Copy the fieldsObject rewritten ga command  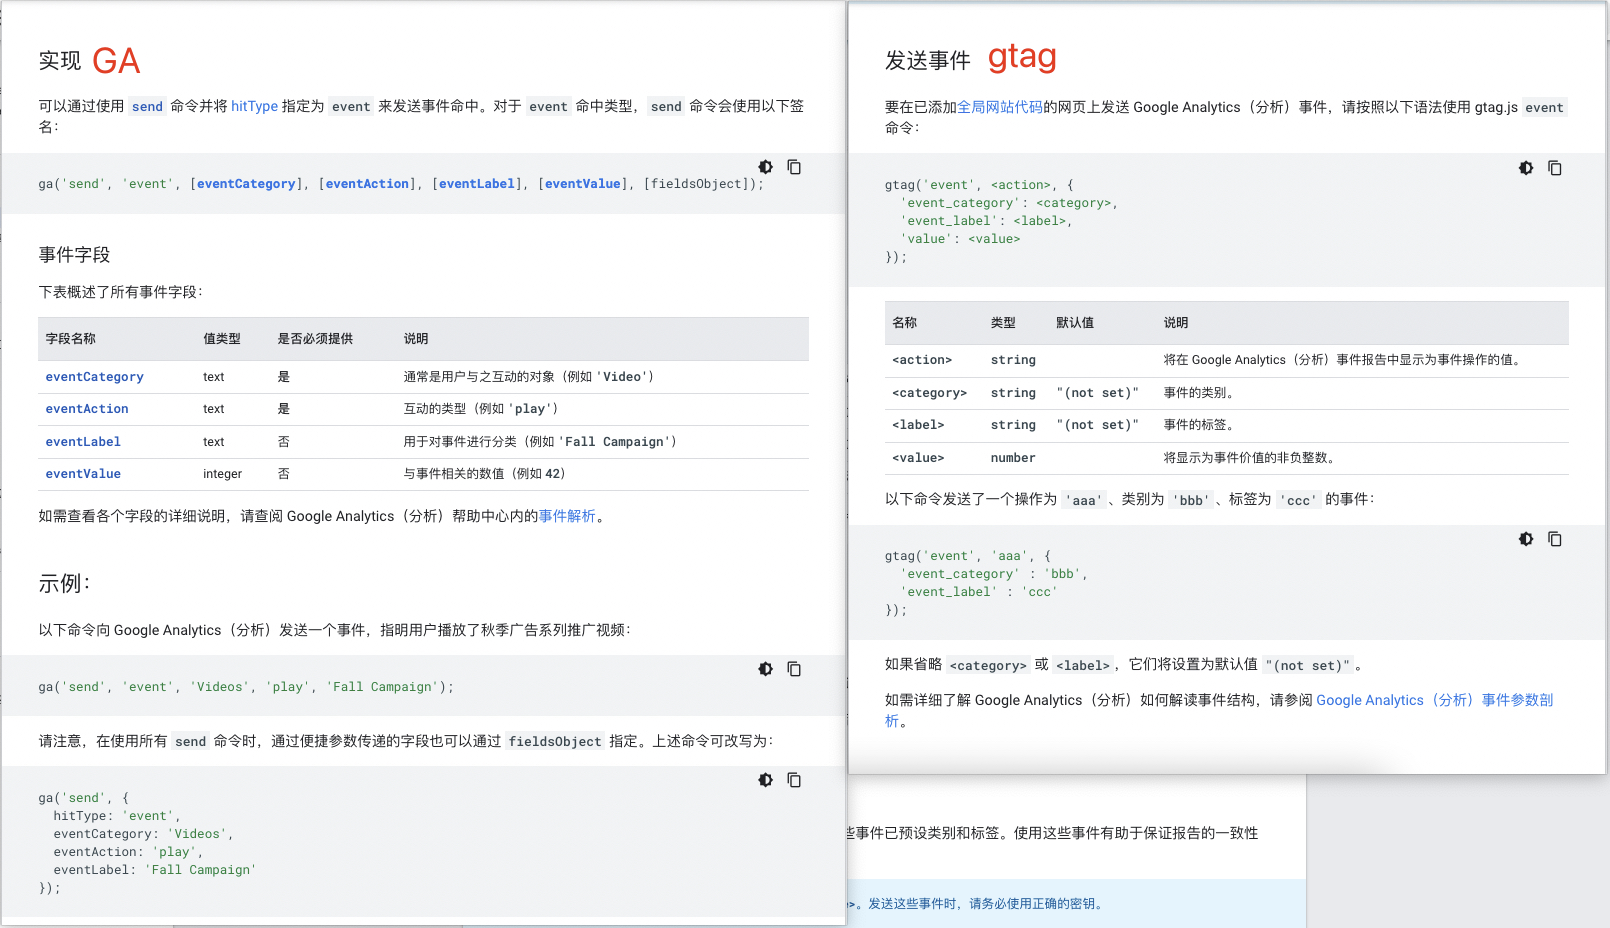pos(794,780)
